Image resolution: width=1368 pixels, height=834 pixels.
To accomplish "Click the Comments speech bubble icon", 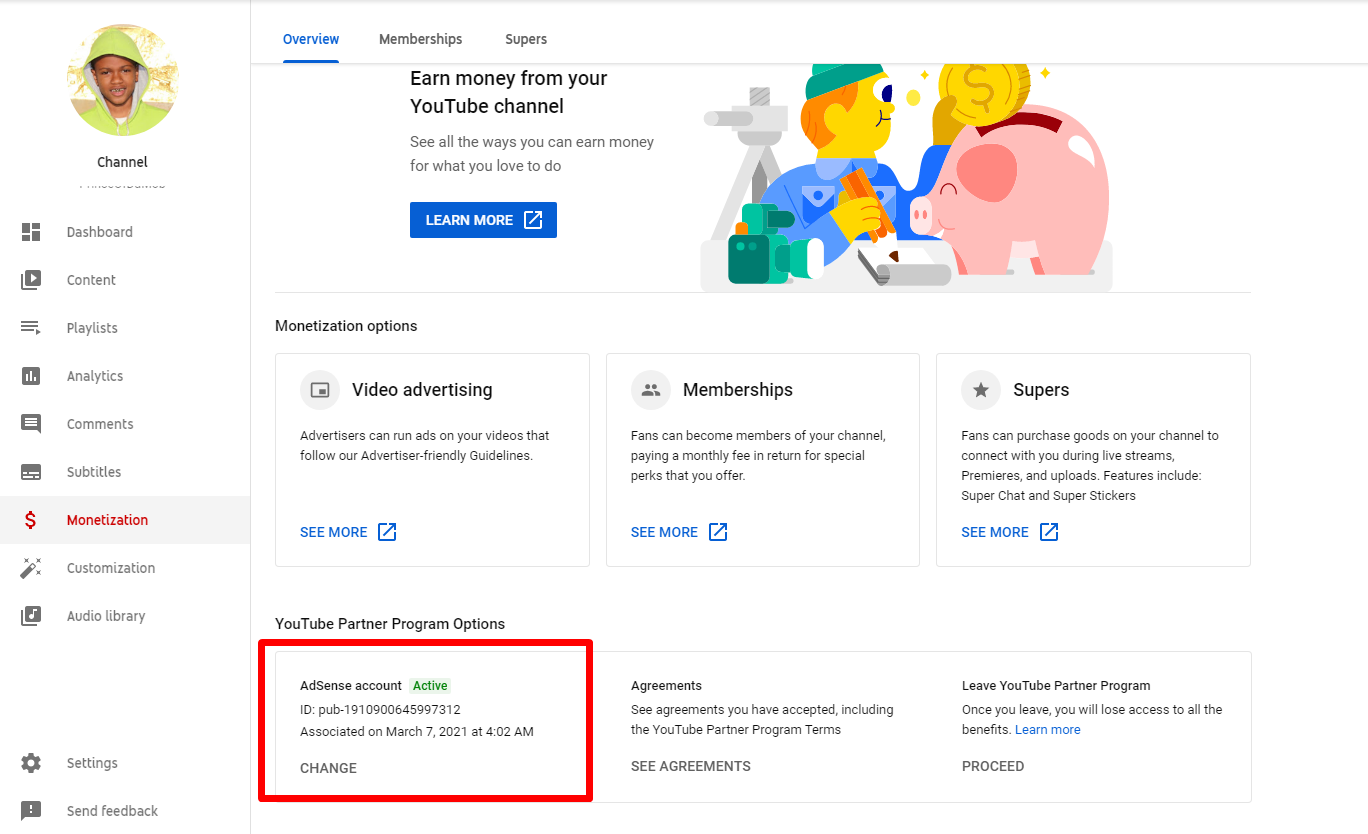I will (31, 424).
